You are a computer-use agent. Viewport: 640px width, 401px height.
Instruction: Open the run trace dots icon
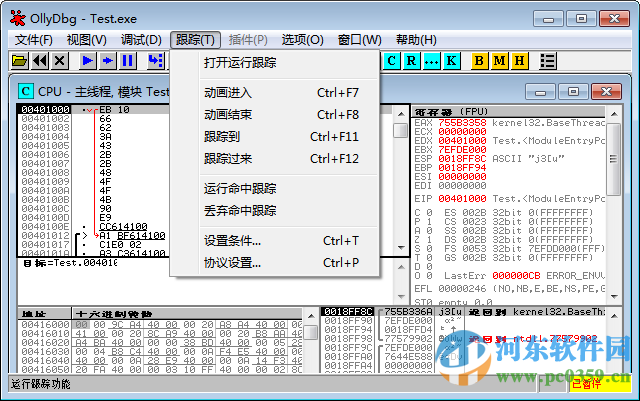coord(431,61)
